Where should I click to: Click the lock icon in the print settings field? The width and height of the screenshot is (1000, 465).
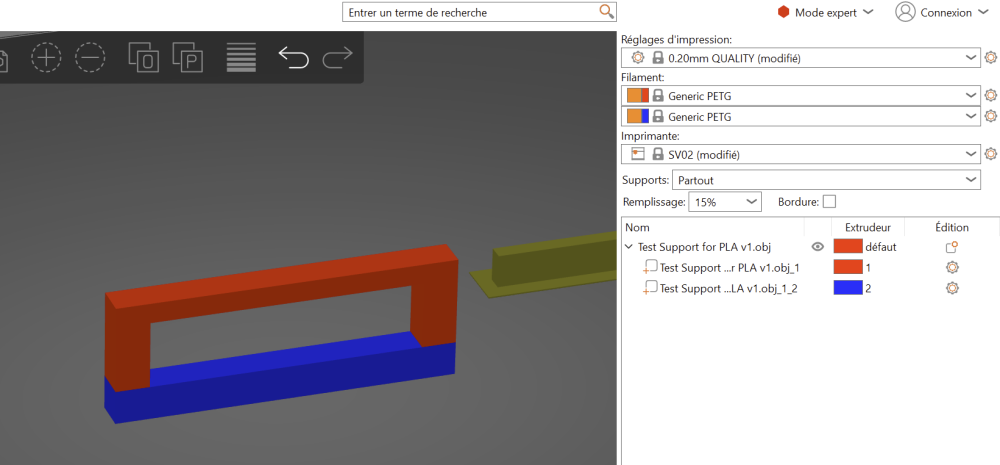click(x=658, y=58)
